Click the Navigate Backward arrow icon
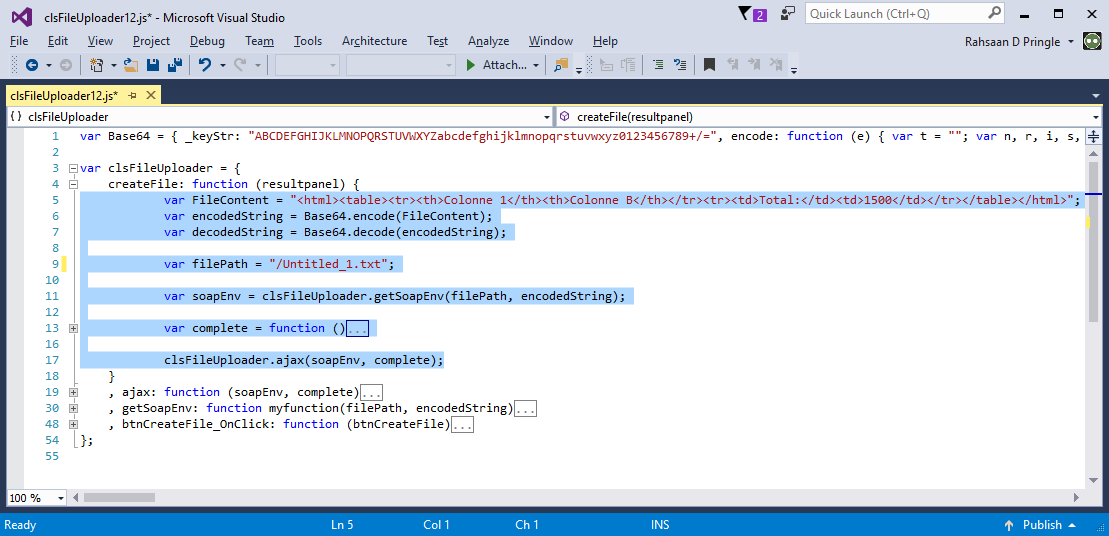The width and height of the screenshot is (1109, 536). (x=32, y=65)
